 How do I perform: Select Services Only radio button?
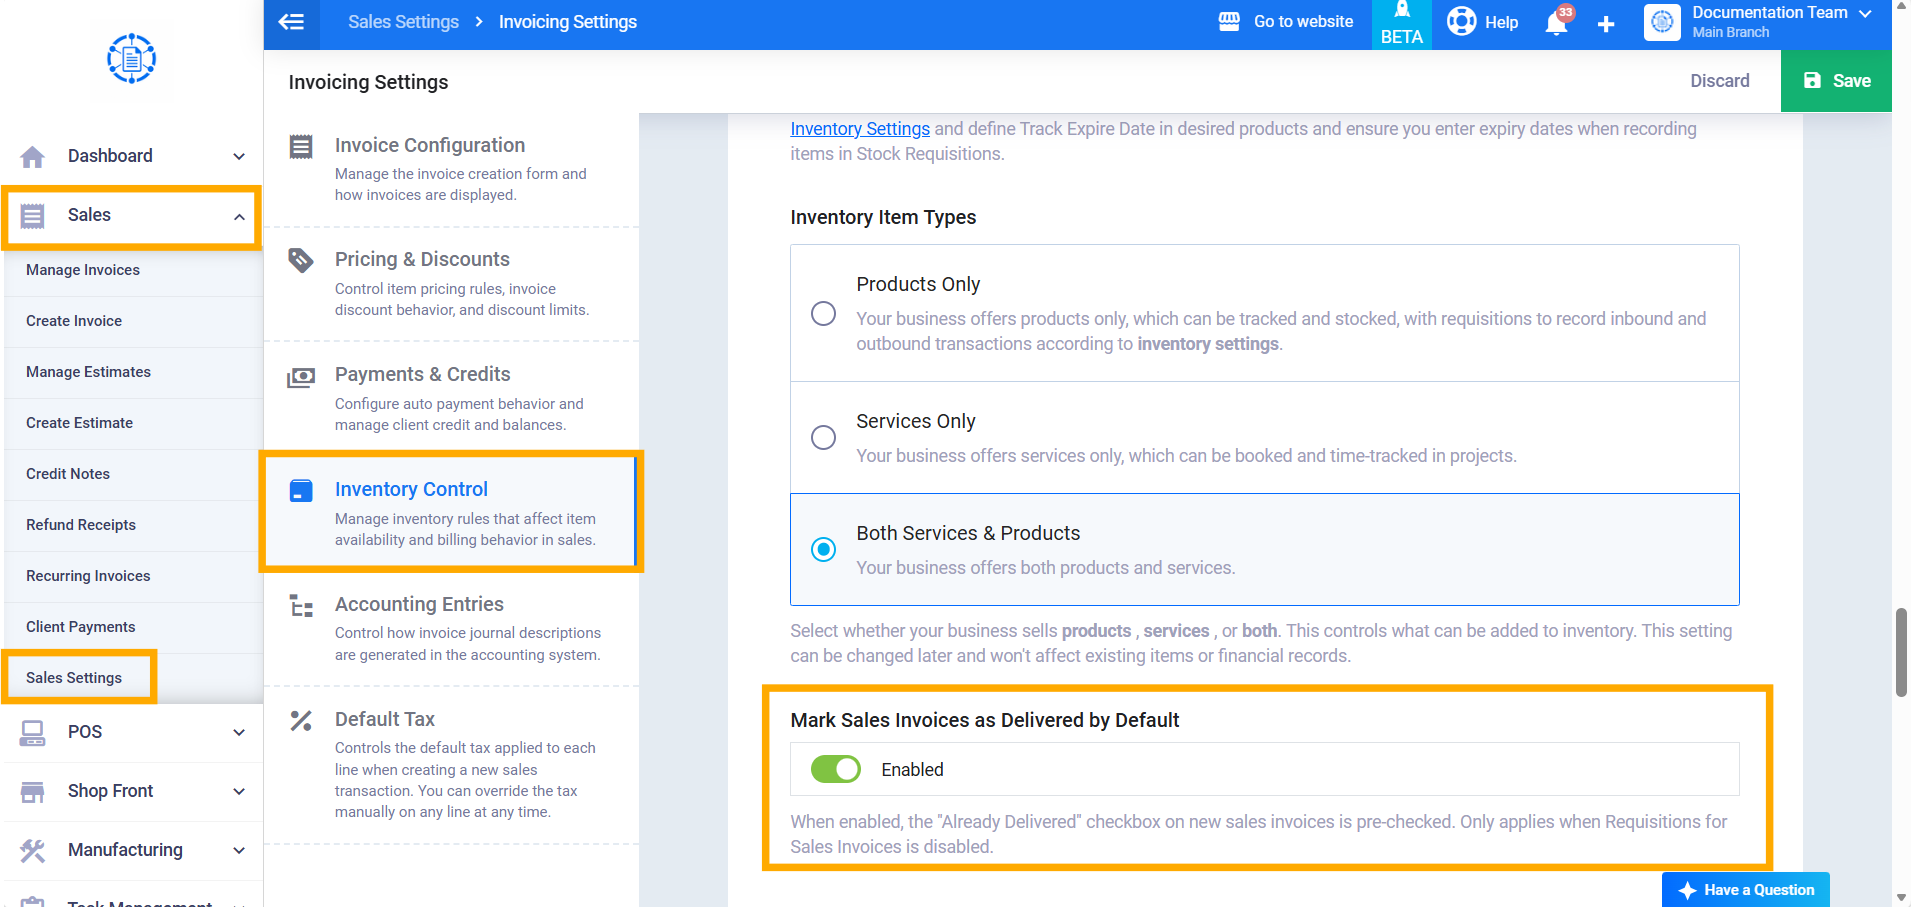[823, 437]
